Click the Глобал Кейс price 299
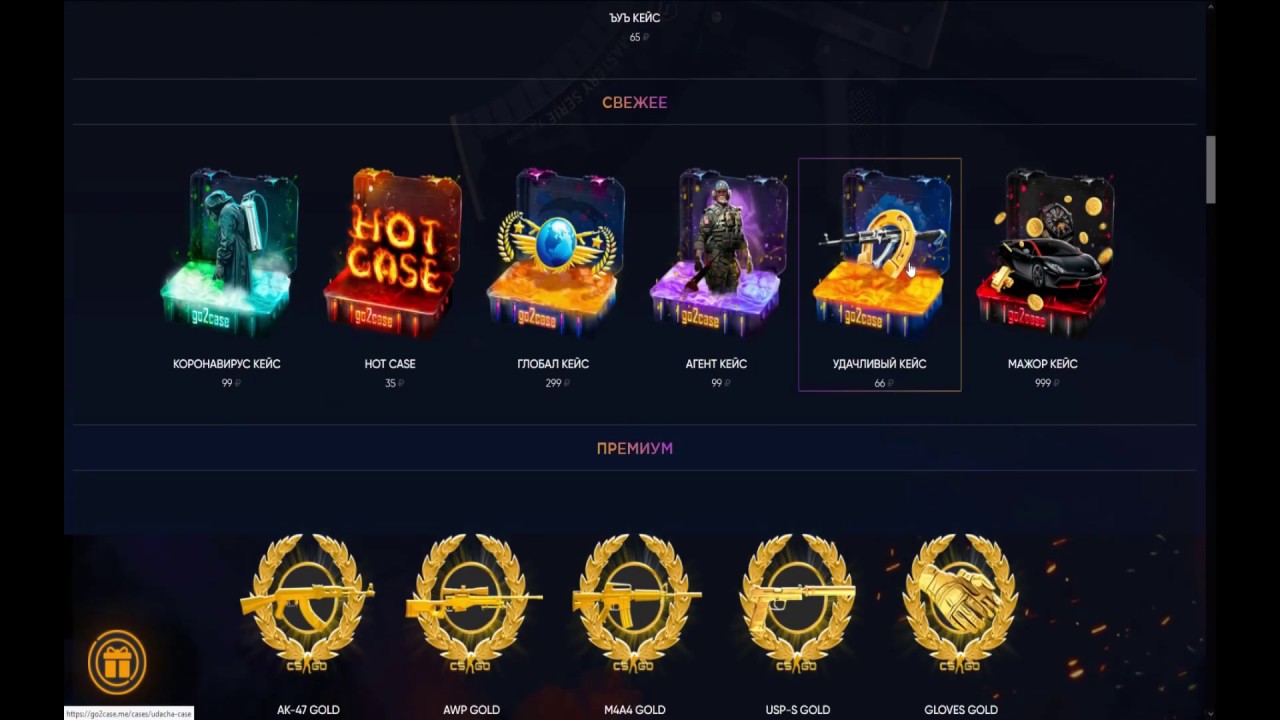Viewport: 1280px width, 720px height. [553, 383]
